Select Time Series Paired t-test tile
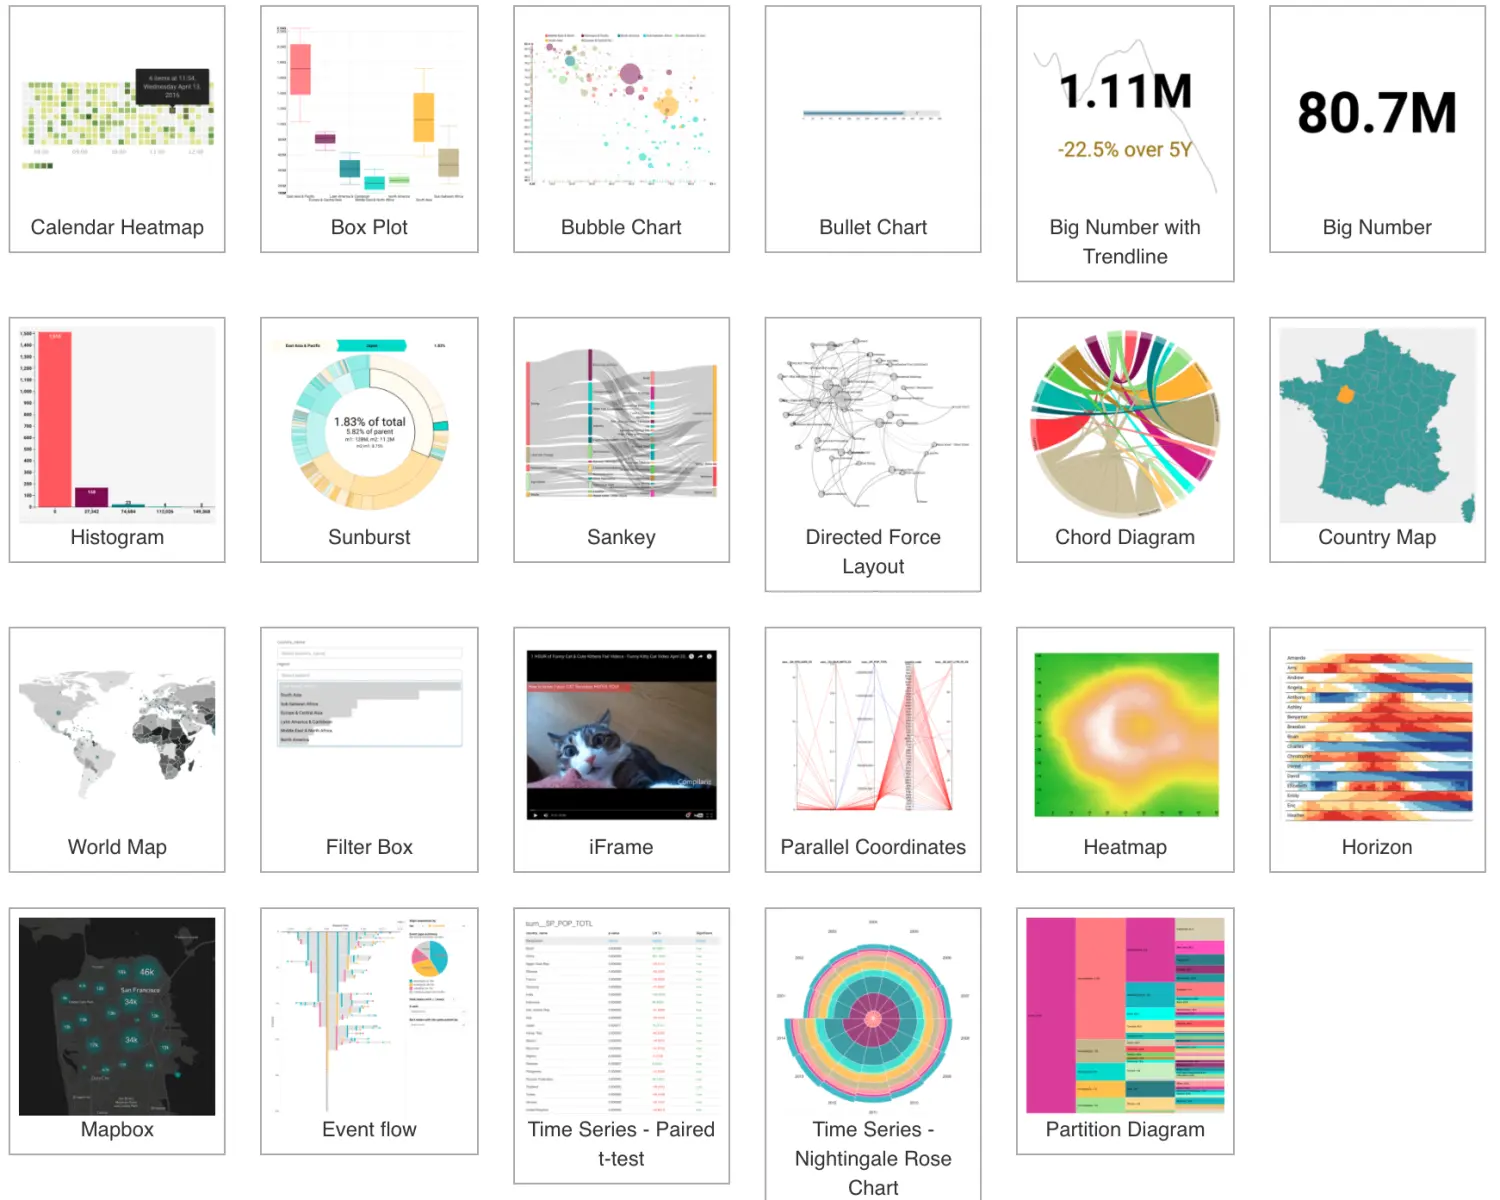The width and height of the screenshot is (1500, 1200). [621, 1046]
